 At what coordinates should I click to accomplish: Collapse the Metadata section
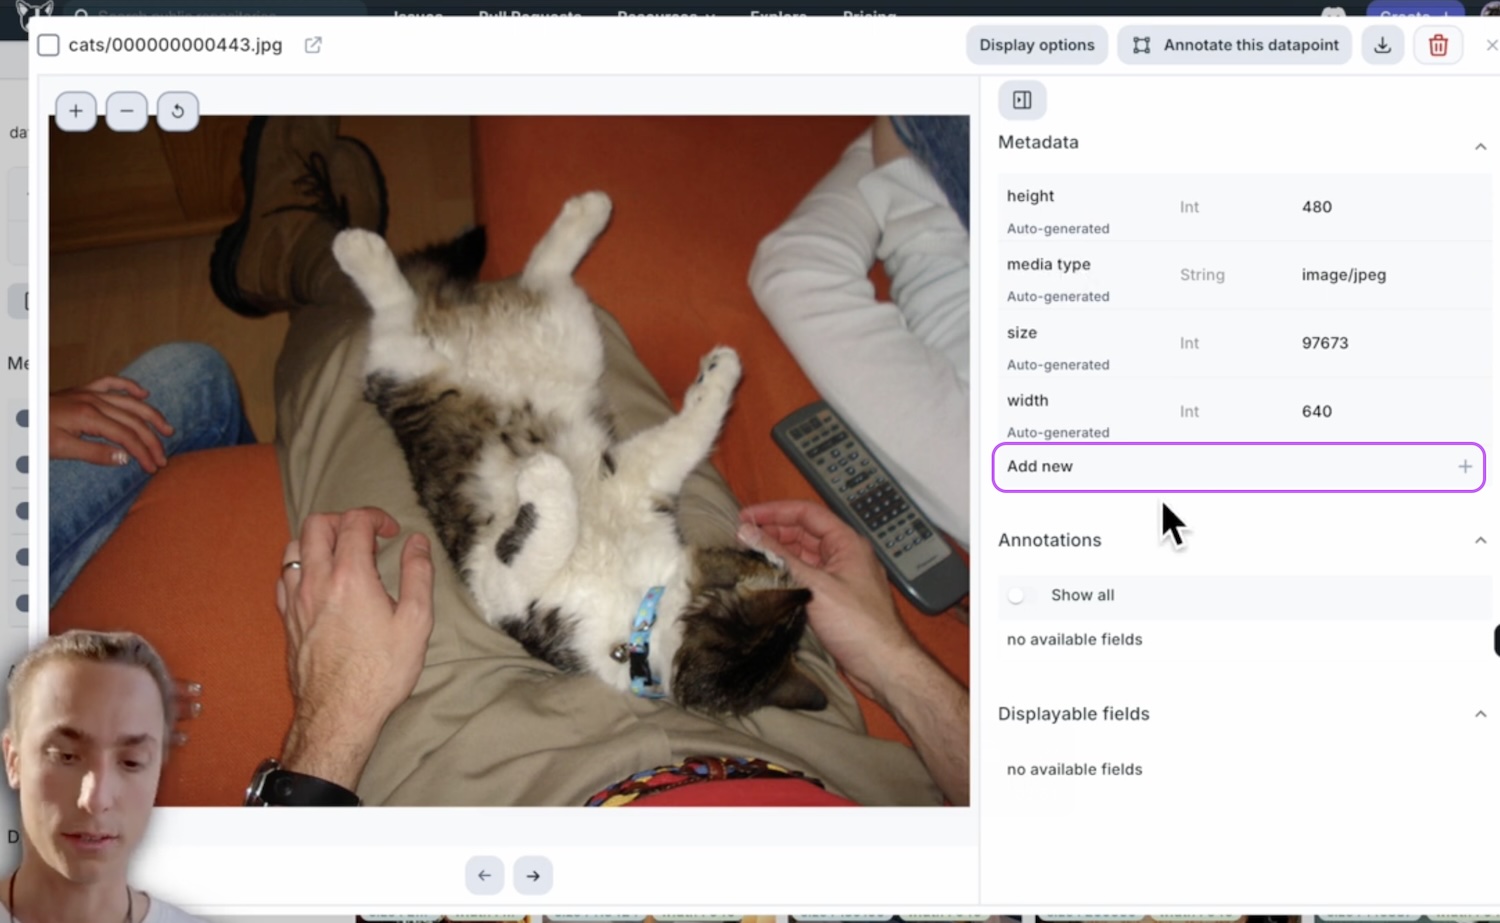1480,146
